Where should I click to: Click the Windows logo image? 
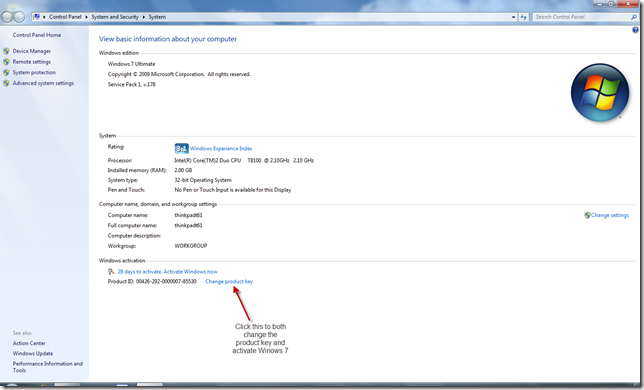[x=600, y=92]
